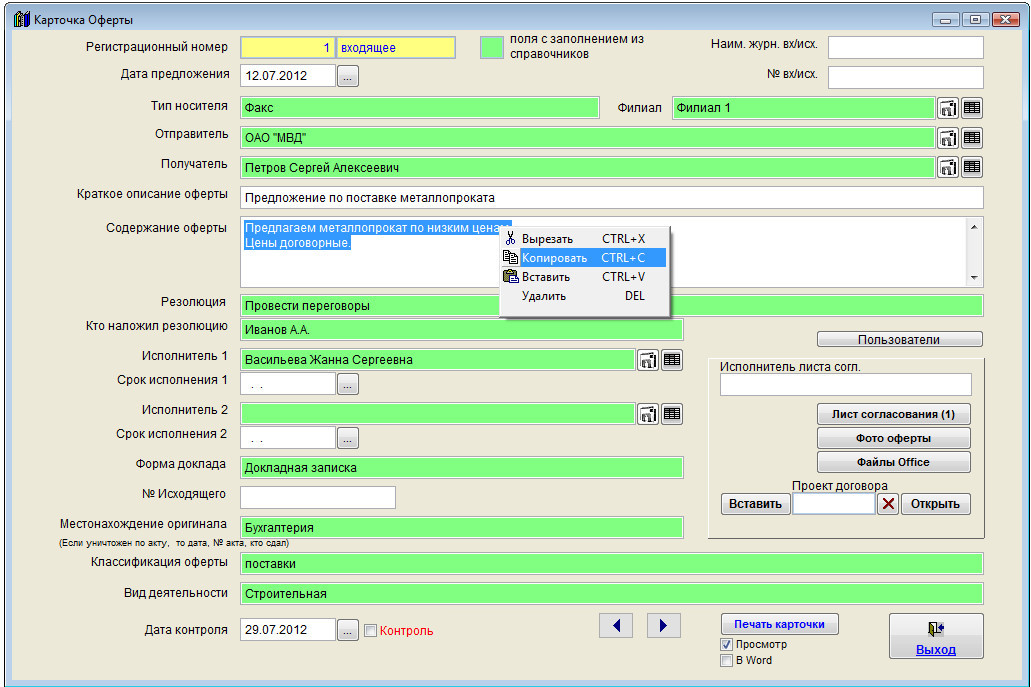
Task: Open directory icon for Исполнитель 2
Action: [x=648, y=414]
